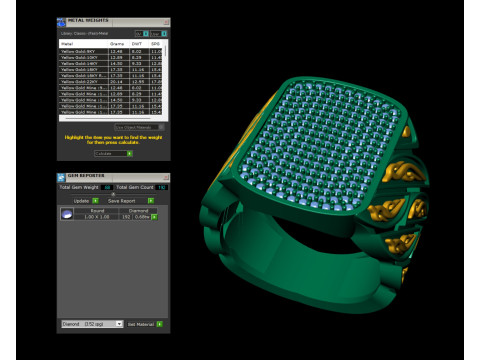Click the Metal column header

pos(84,44)
